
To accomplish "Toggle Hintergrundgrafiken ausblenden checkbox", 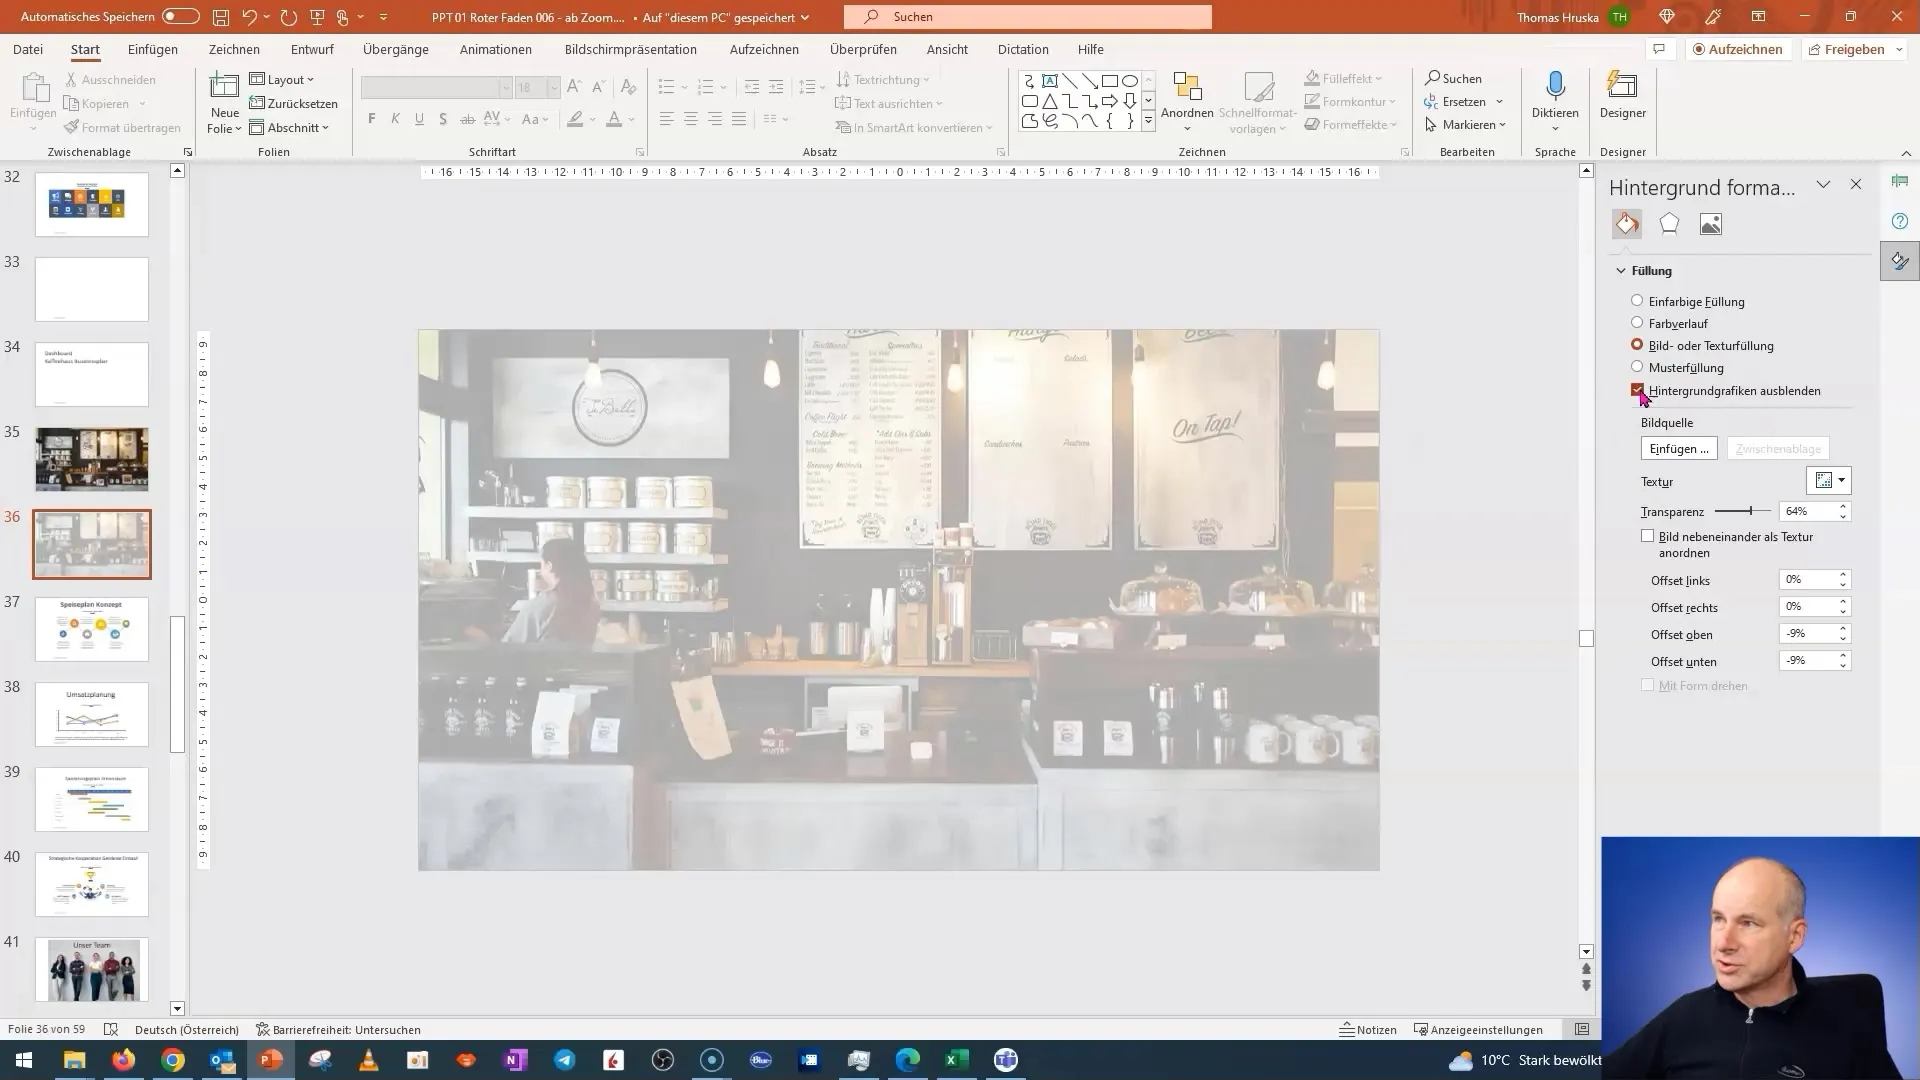I will [1639, 389].
